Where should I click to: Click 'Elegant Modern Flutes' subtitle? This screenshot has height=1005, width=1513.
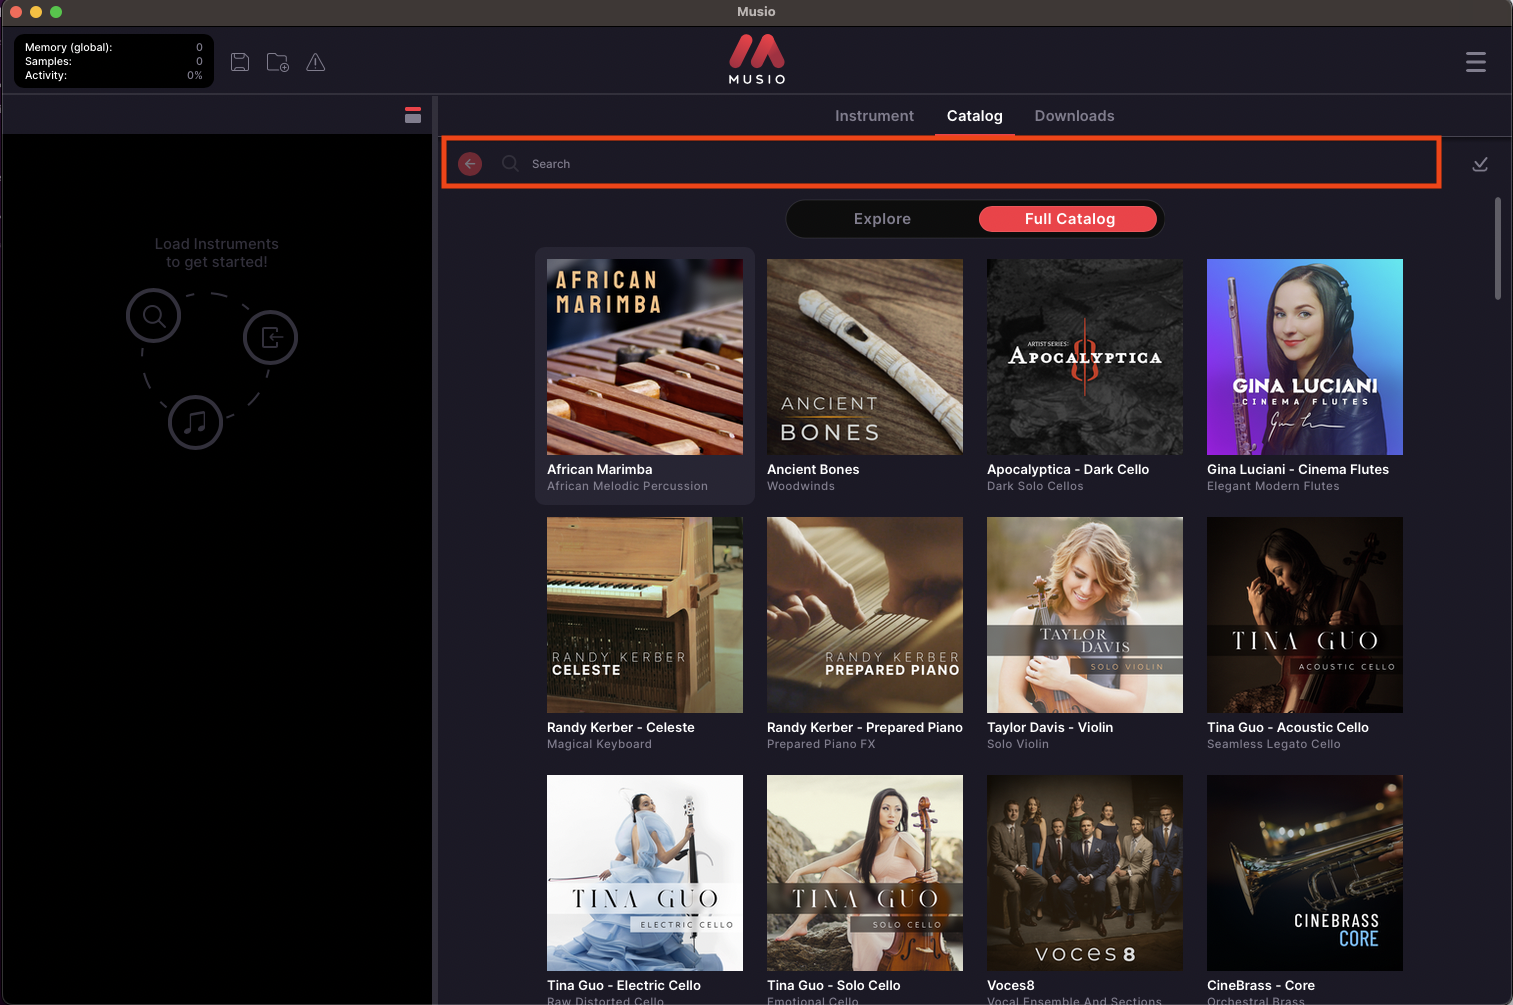tap(1273, 486)
